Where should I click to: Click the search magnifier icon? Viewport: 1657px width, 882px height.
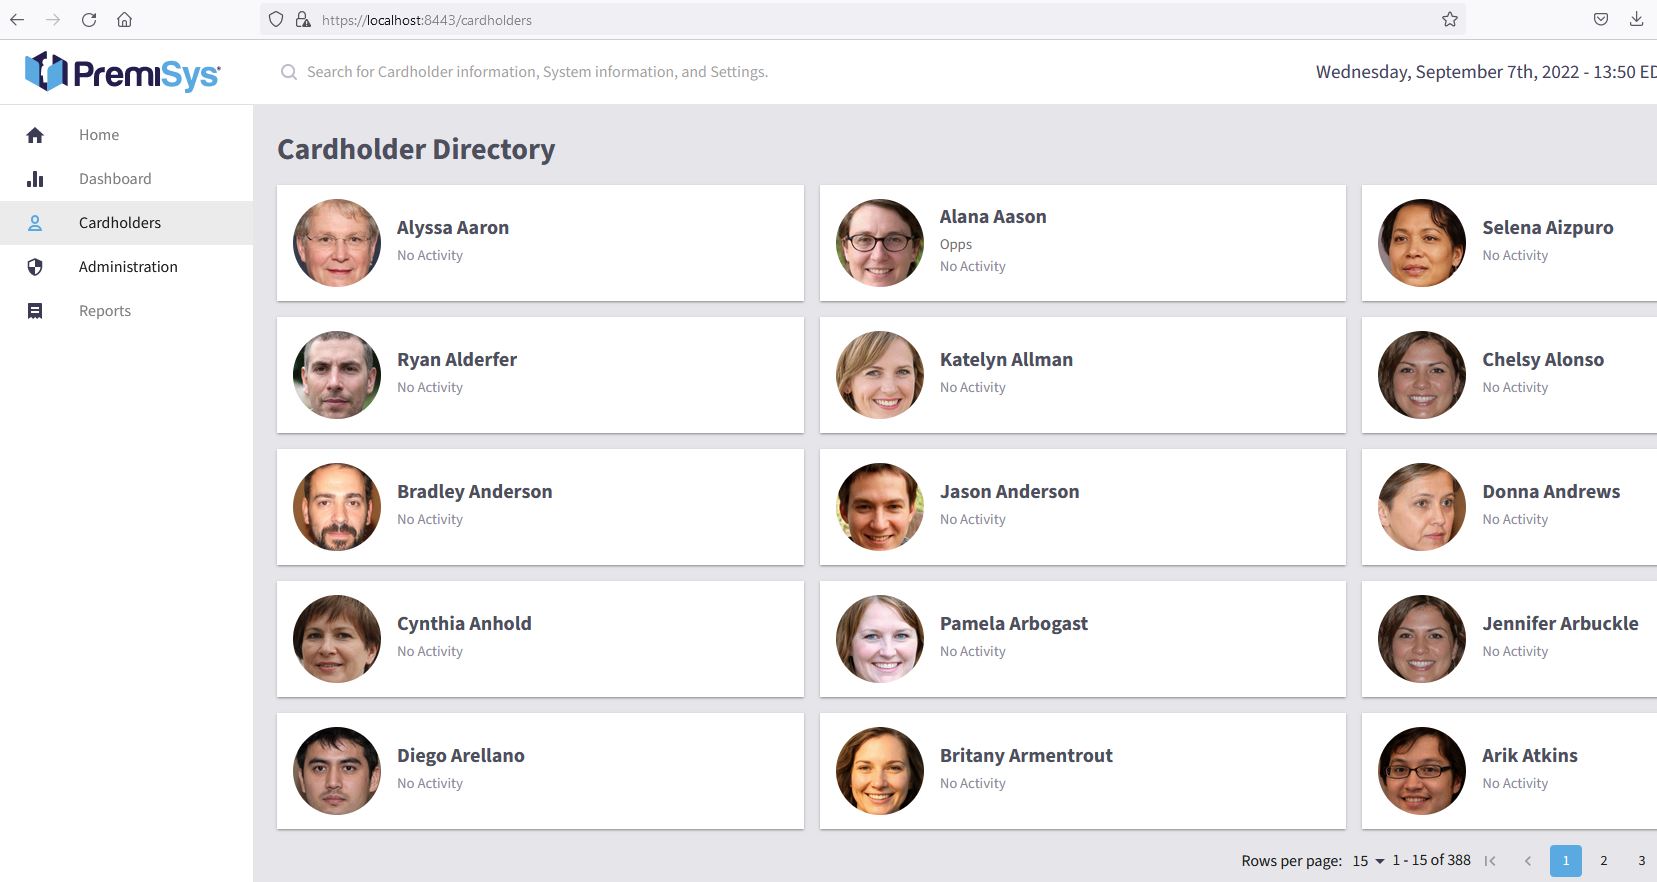[289, 72]
